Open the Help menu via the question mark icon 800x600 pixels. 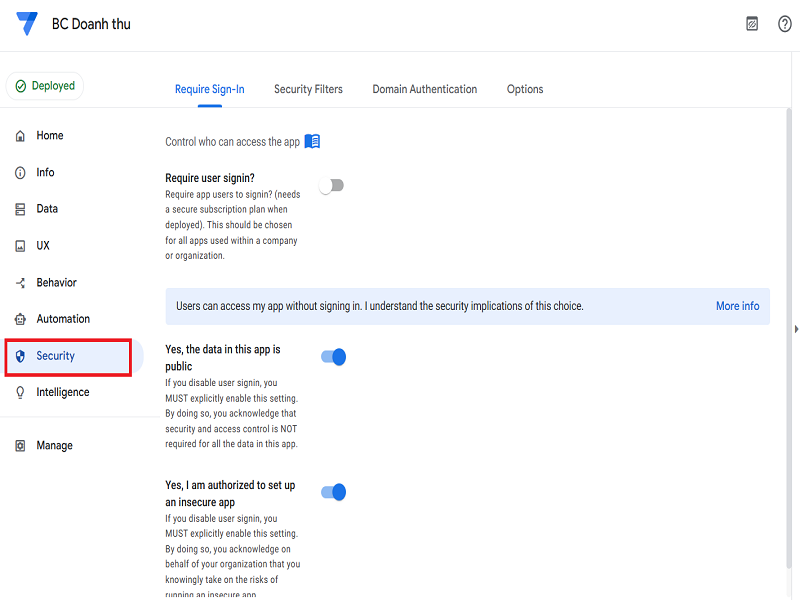[785, 23]
